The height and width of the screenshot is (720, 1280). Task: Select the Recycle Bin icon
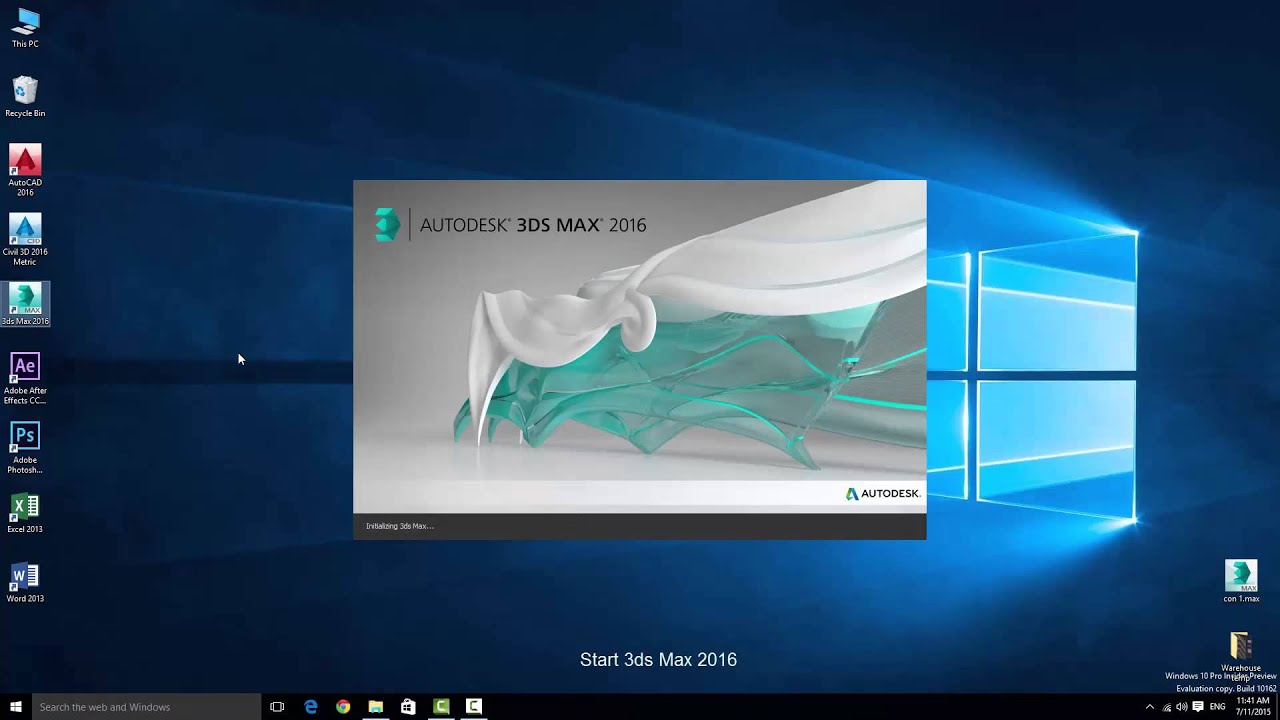[x=25, y=97]
